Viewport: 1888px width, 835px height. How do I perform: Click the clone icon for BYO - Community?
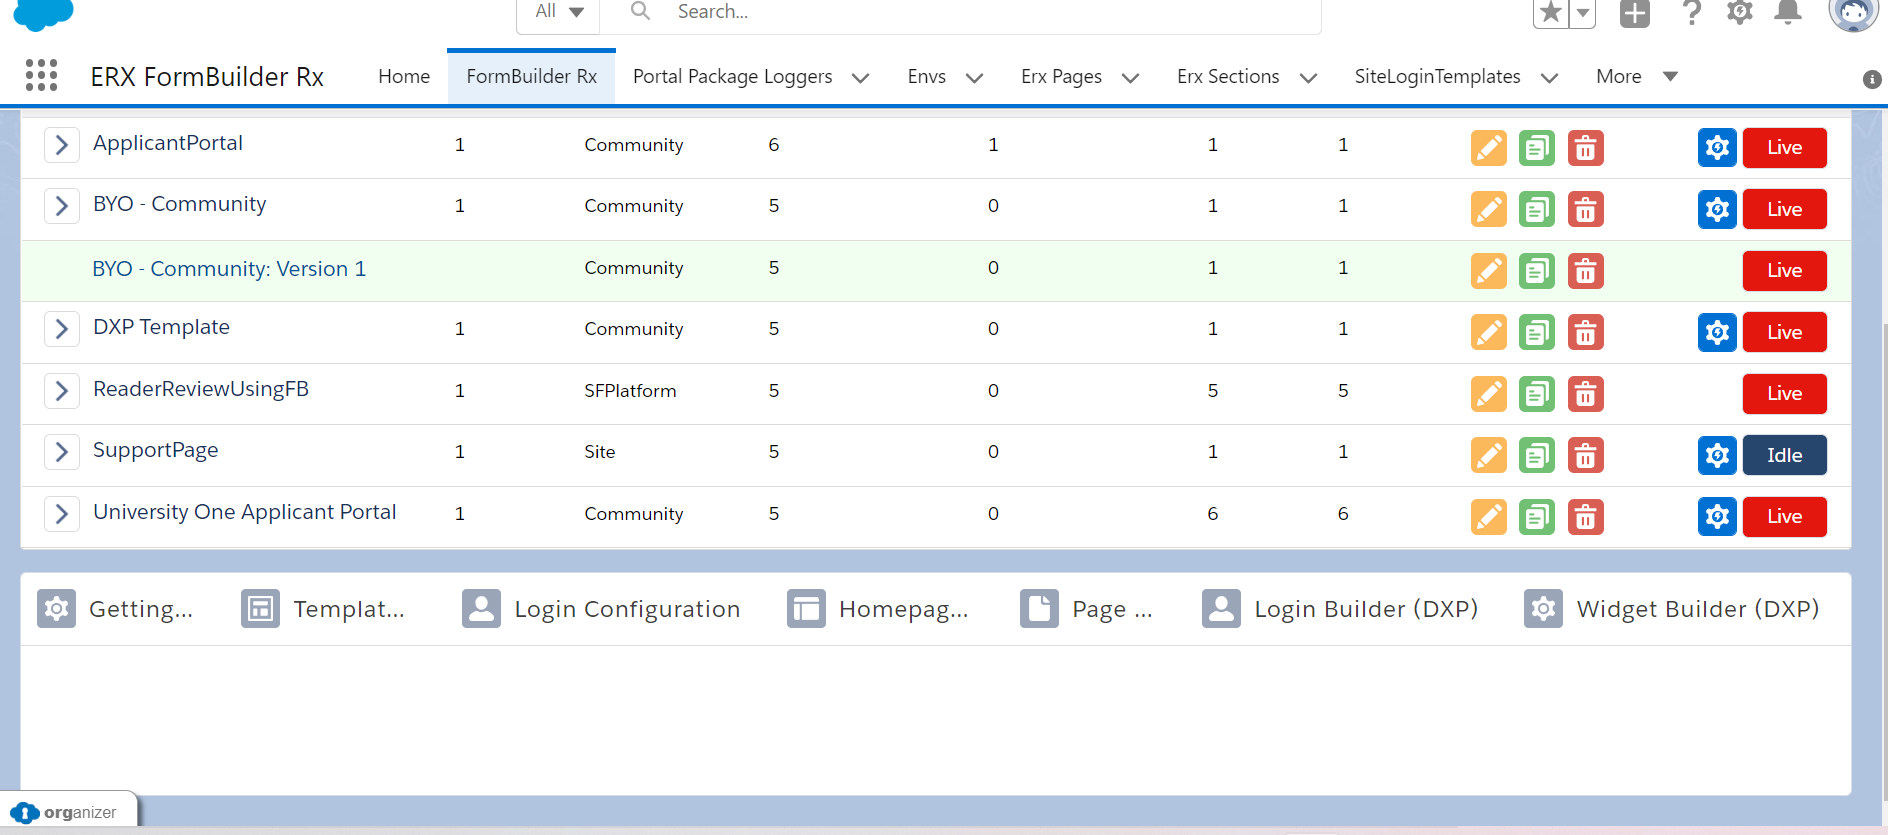1536,210
